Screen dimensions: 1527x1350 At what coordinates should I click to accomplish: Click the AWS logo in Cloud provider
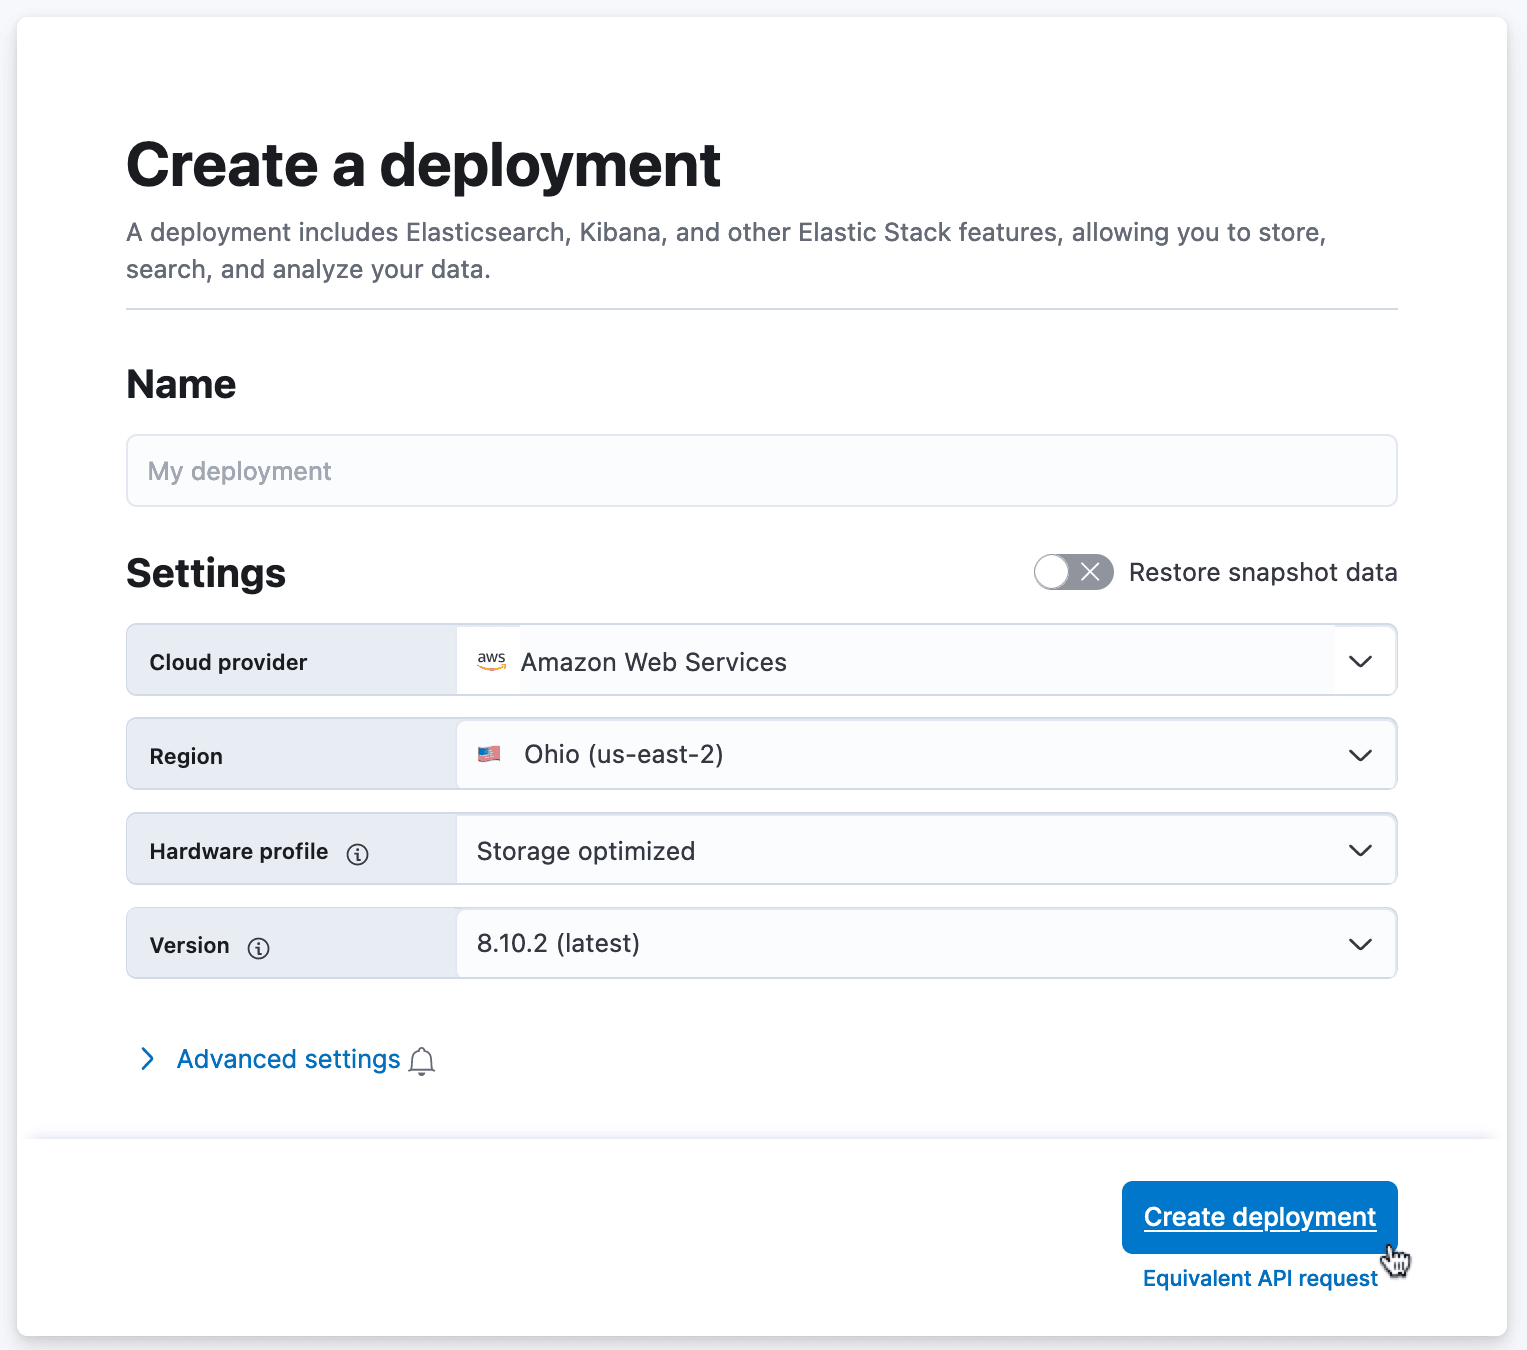click(x=491, y=661)
